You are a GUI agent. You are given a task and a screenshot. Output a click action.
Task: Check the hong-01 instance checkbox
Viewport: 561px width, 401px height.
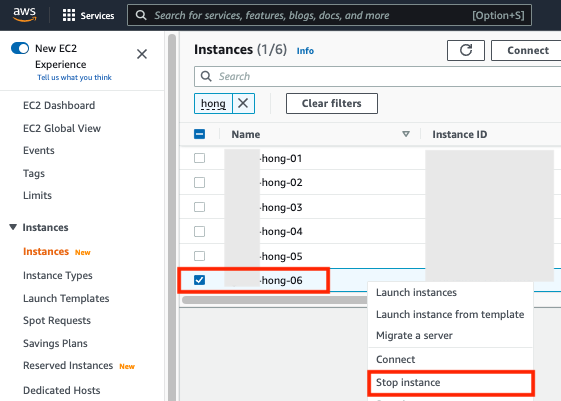click(x=200, y=158)
